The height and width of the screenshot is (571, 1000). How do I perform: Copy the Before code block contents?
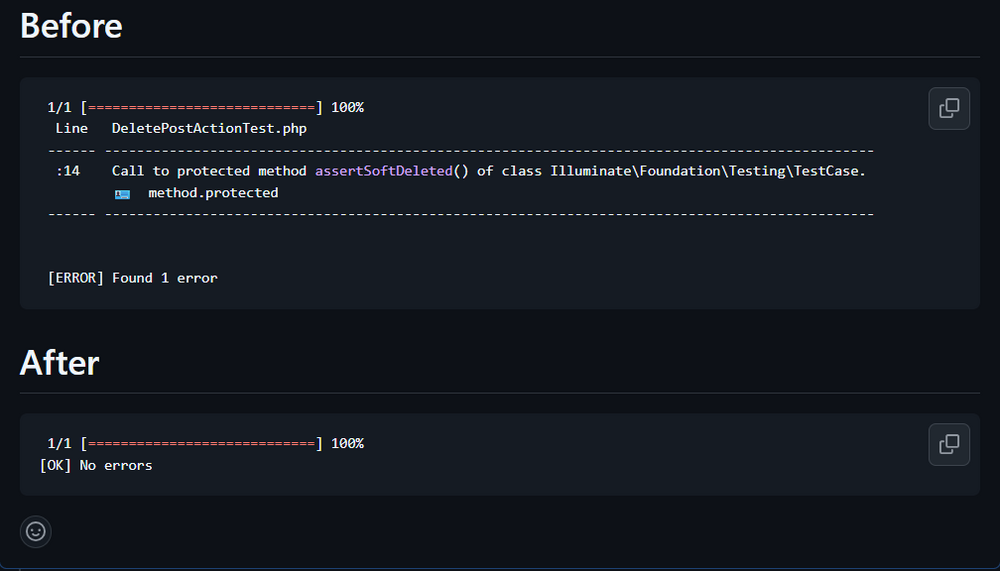tap(949, 108)
